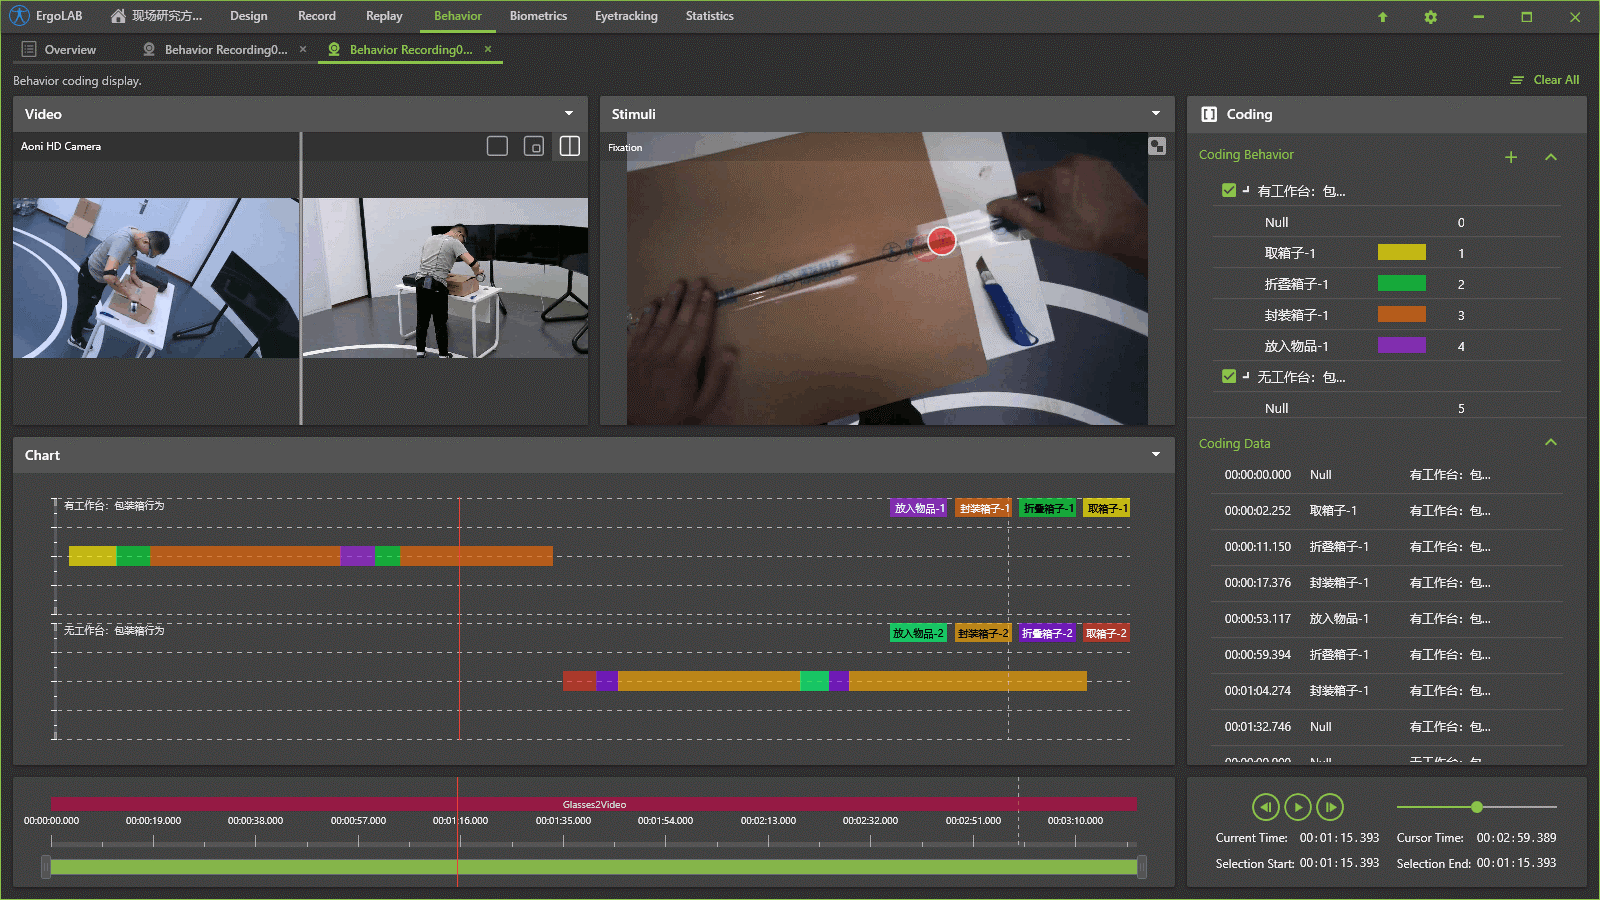
Task: Collapse the Coding Data section
Action: tap(1551, 442)
